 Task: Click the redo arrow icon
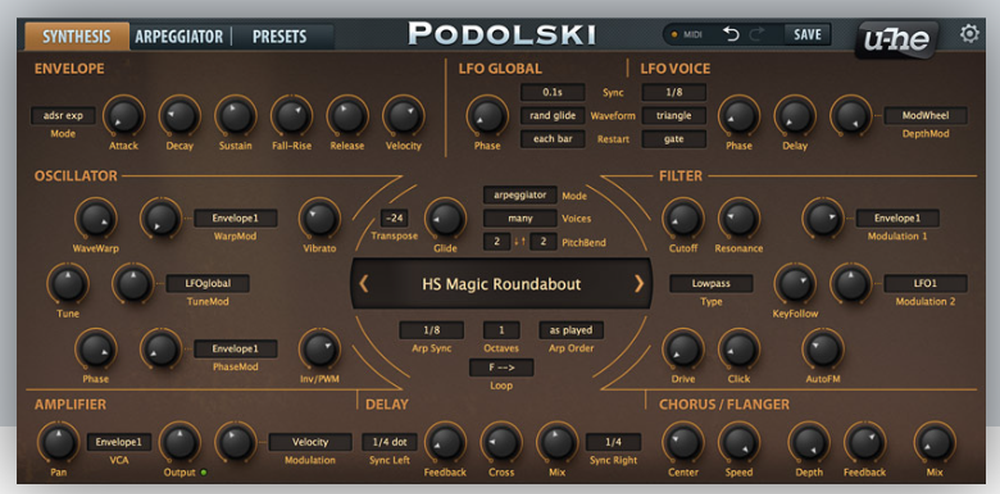[x=757, y=34]
